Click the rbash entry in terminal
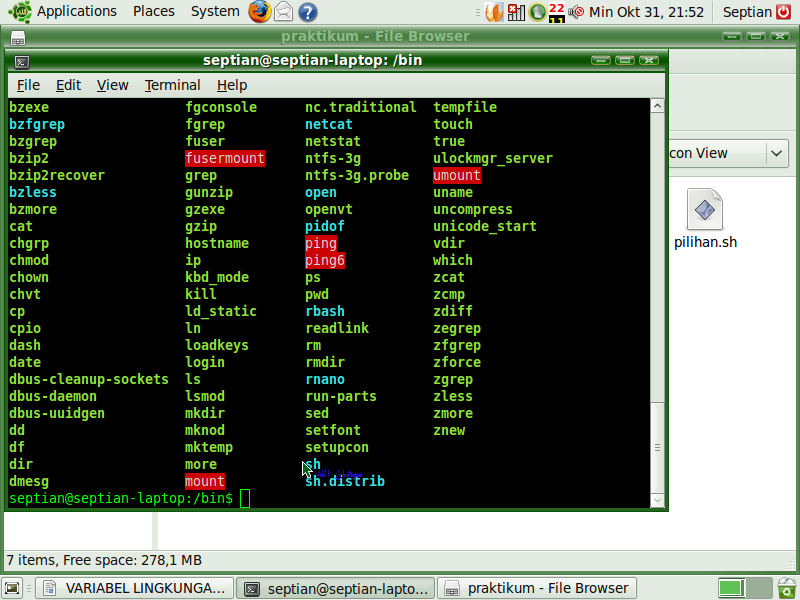This screenshot has height=600, width=800. pyautogui.click(x=325, y=311)
